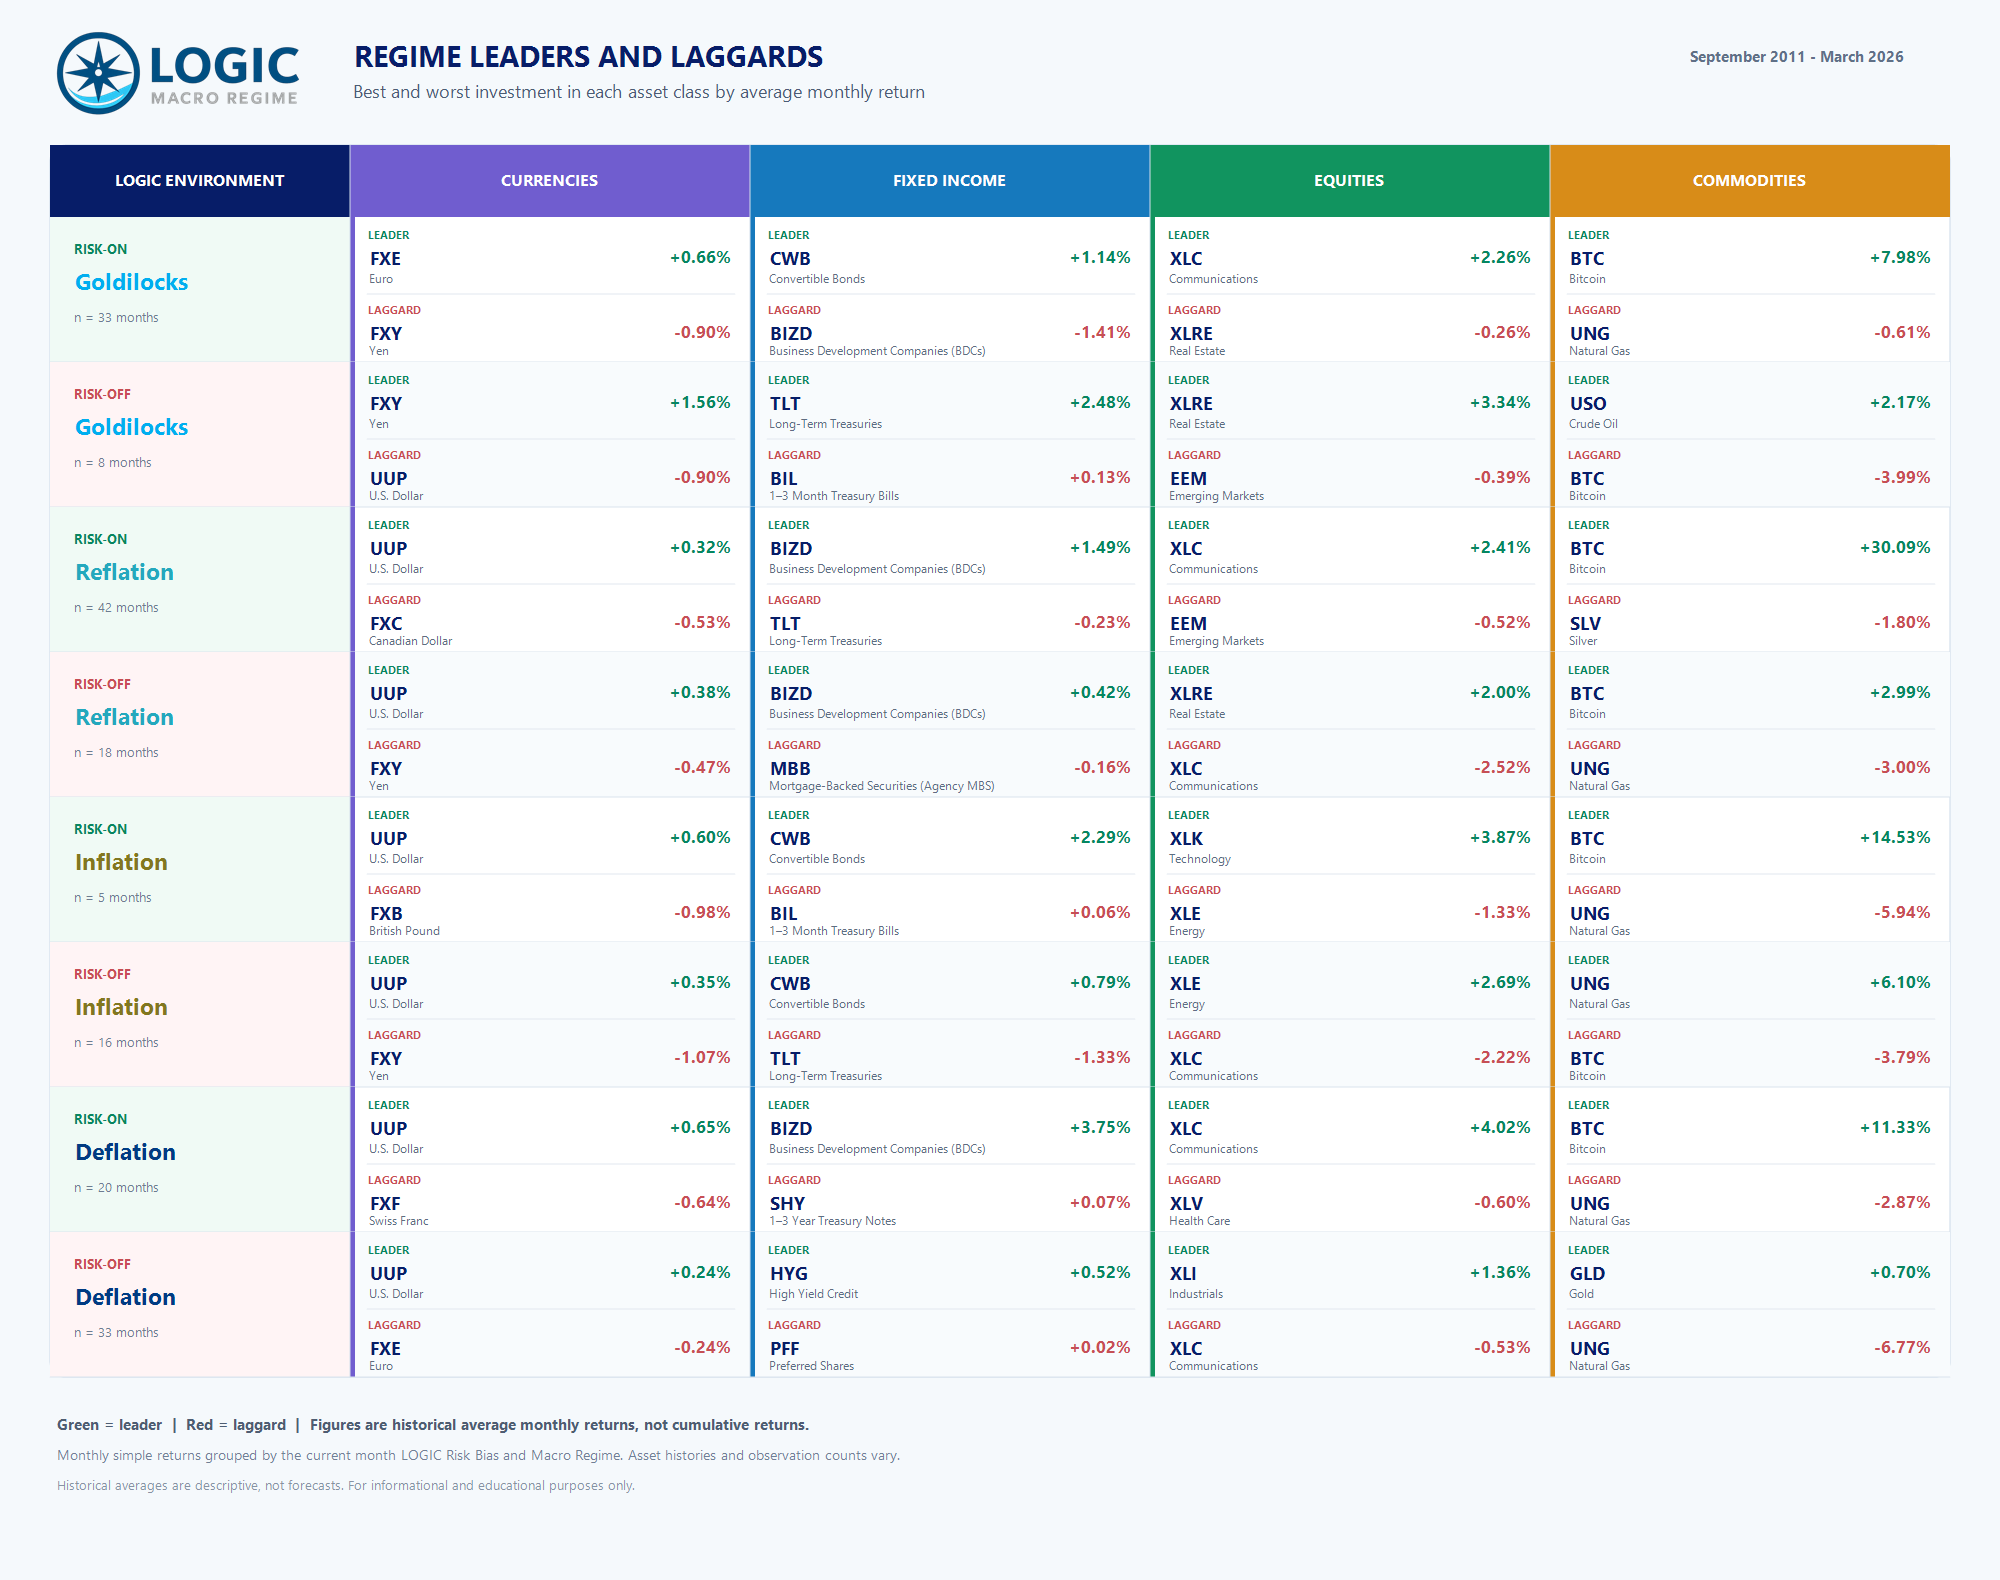Image resolution: width=2000 pixels, height=1580 pixels.
Task: Click 'Green = leader' legend text
Action: tap(109, 1425)
